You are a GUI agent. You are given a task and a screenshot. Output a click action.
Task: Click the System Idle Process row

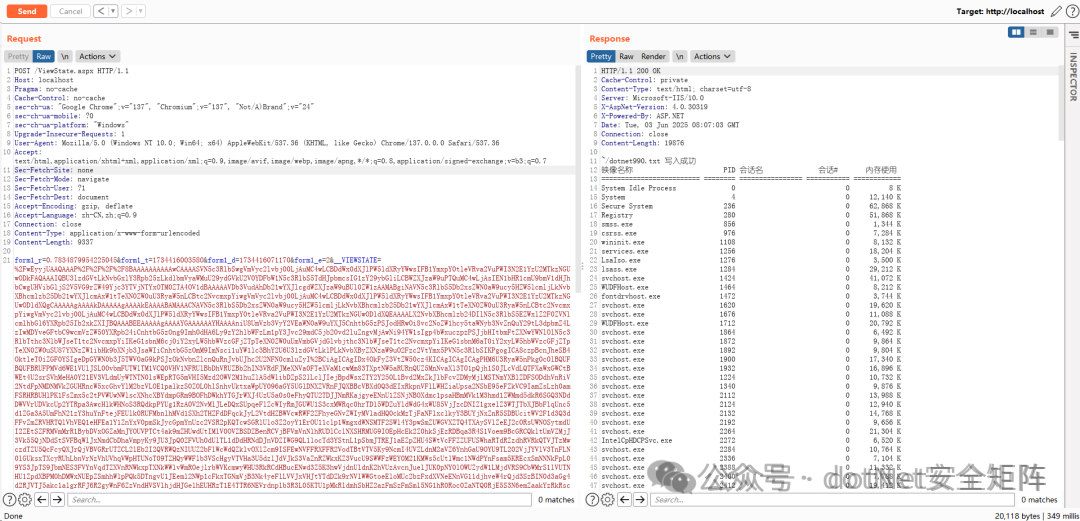751,187
